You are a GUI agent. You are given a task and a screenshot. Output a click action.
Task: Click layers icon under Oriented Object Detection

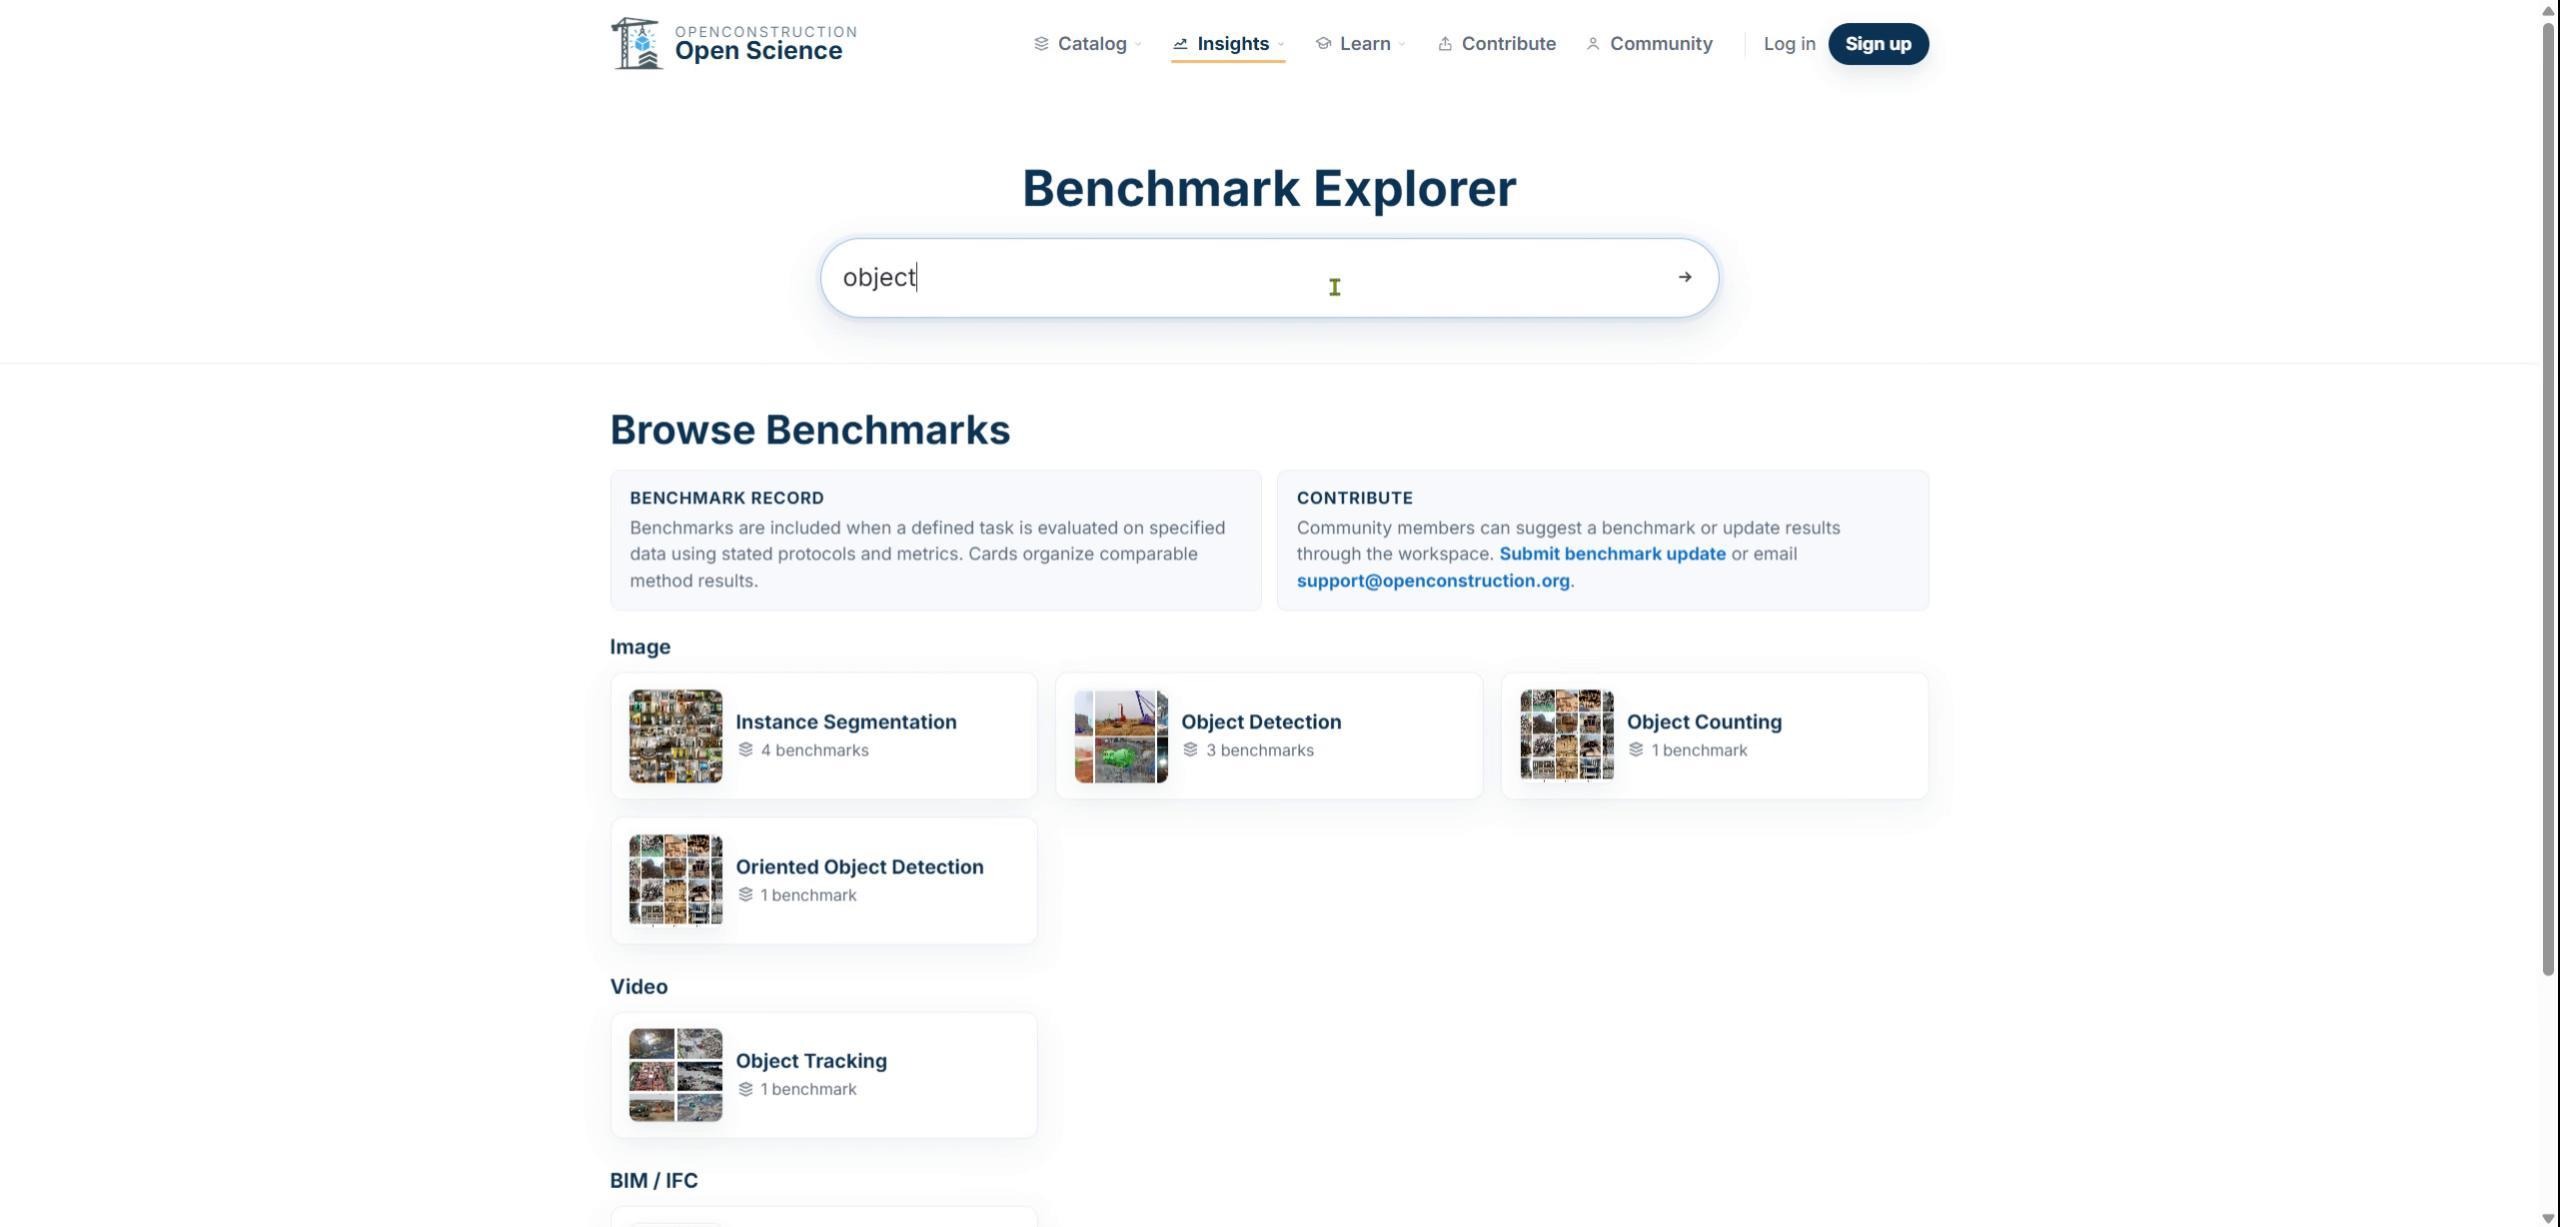(x=745, y=895)
